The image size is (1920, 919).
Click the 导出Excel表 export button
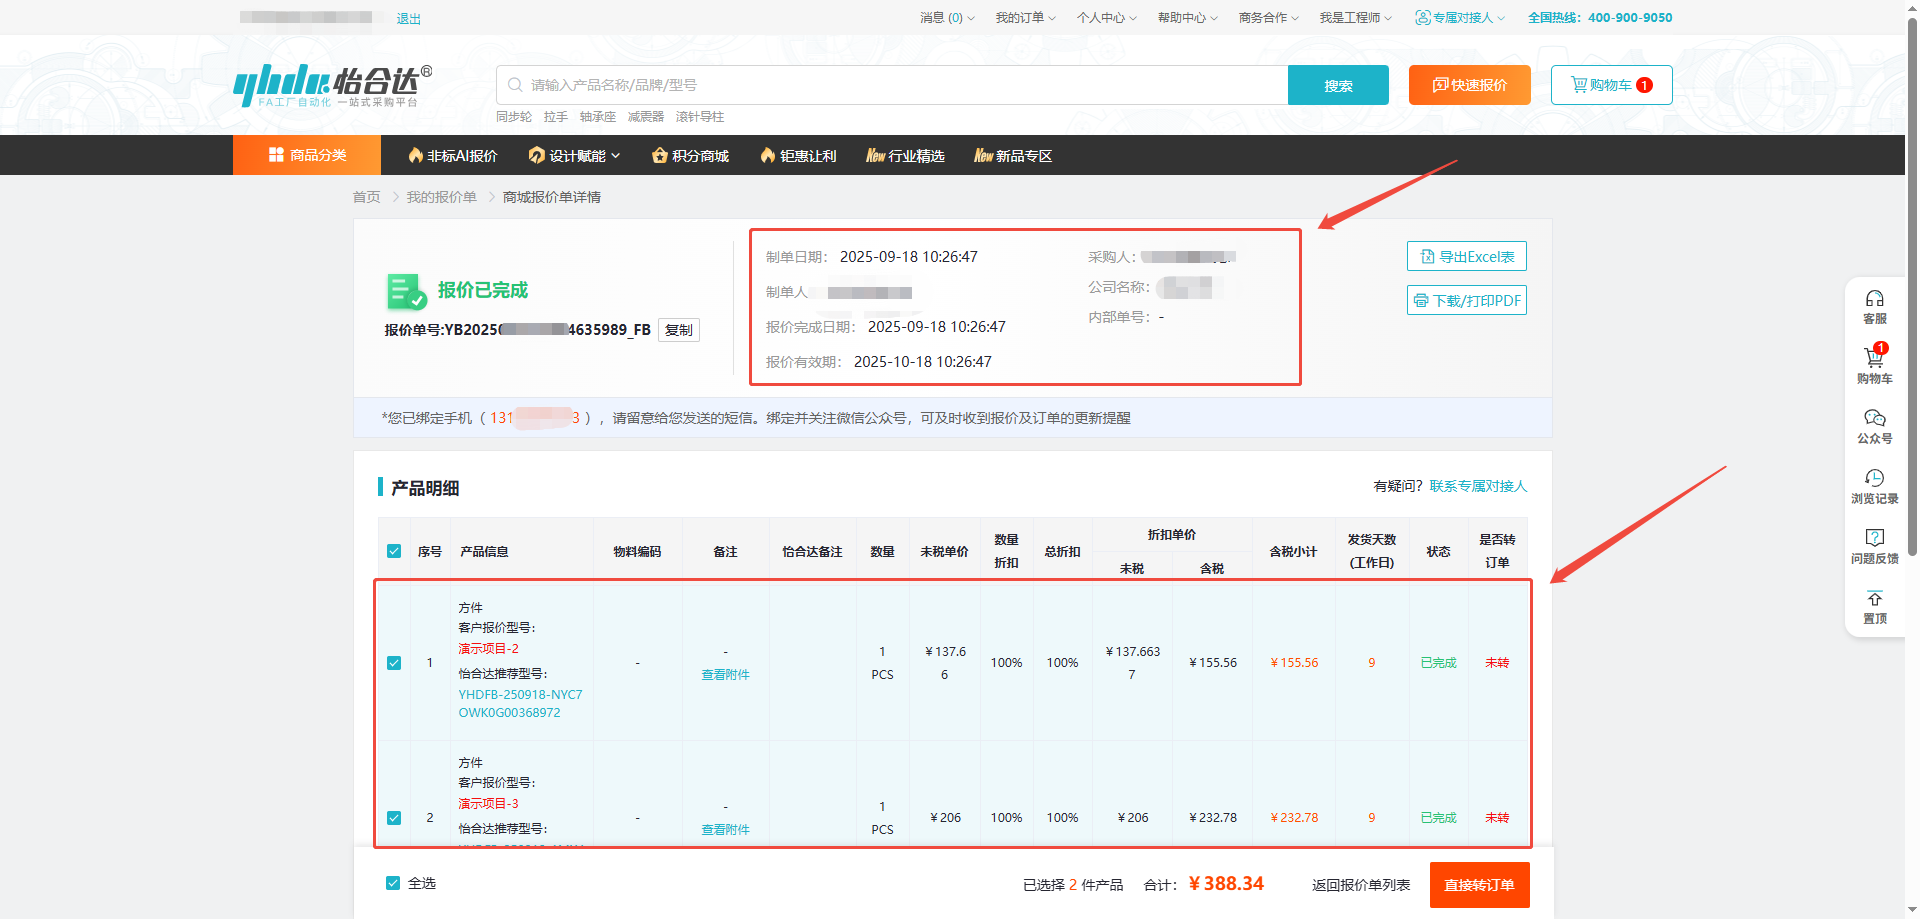[x=1466, y=257]
